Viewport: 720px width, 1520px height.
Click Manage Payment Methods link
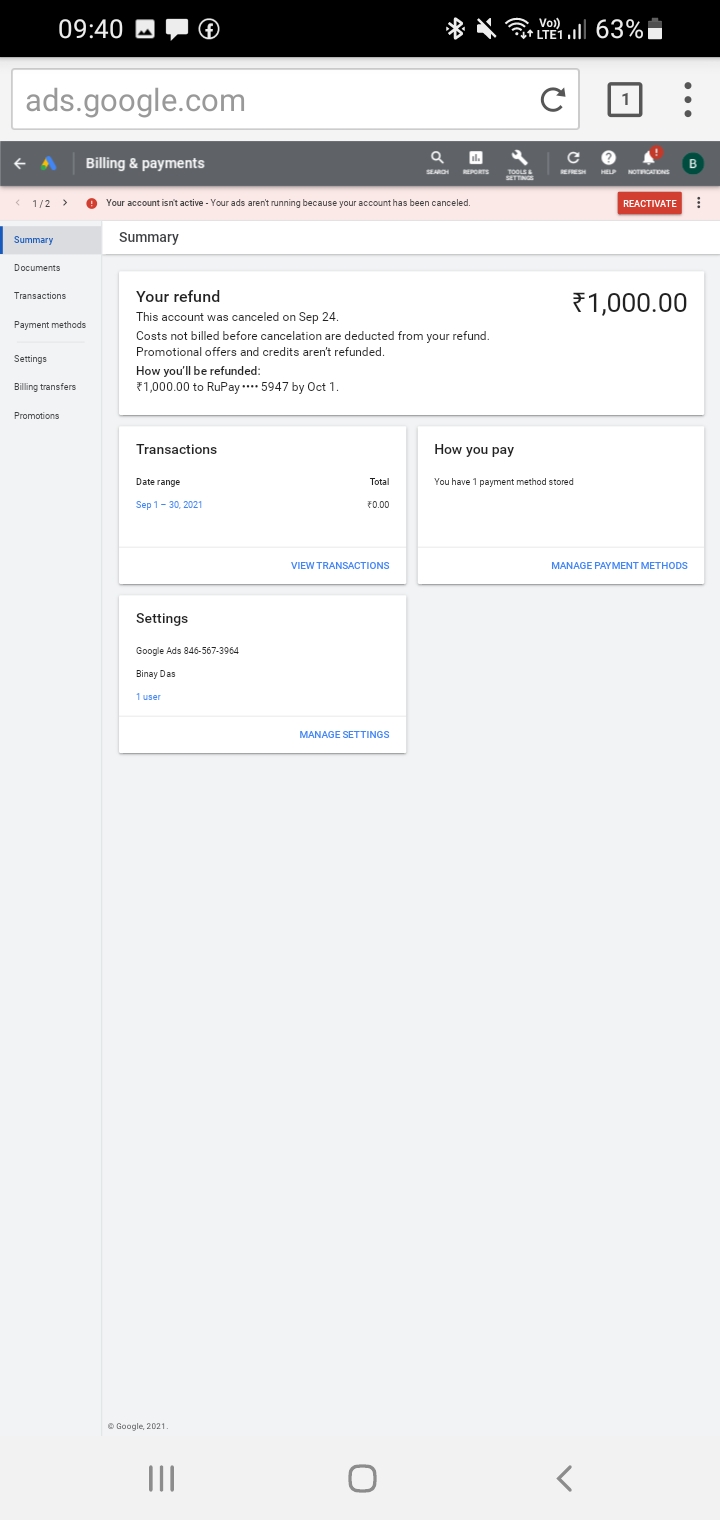619,566
